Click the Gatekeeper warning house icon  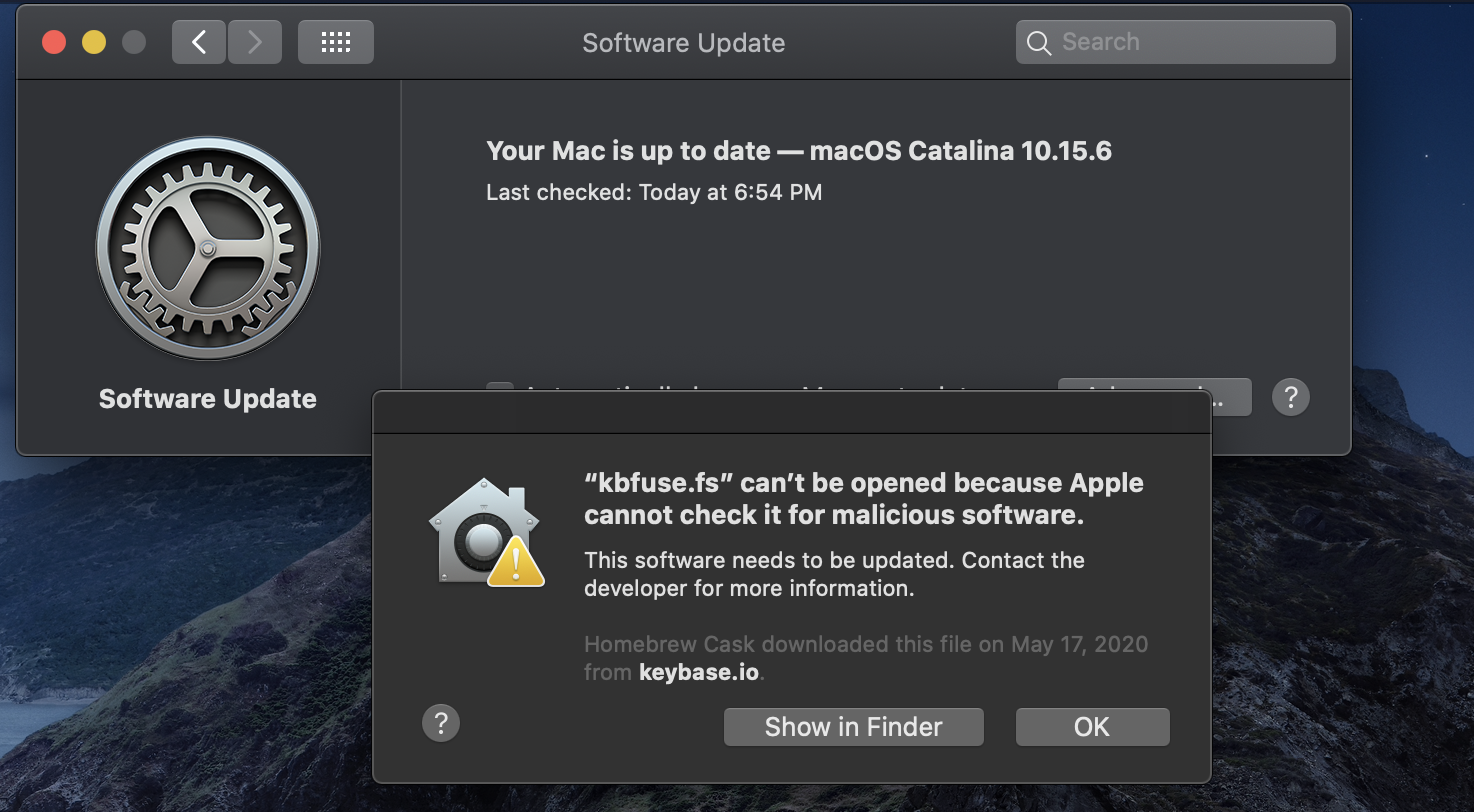(x=487, y=532)
